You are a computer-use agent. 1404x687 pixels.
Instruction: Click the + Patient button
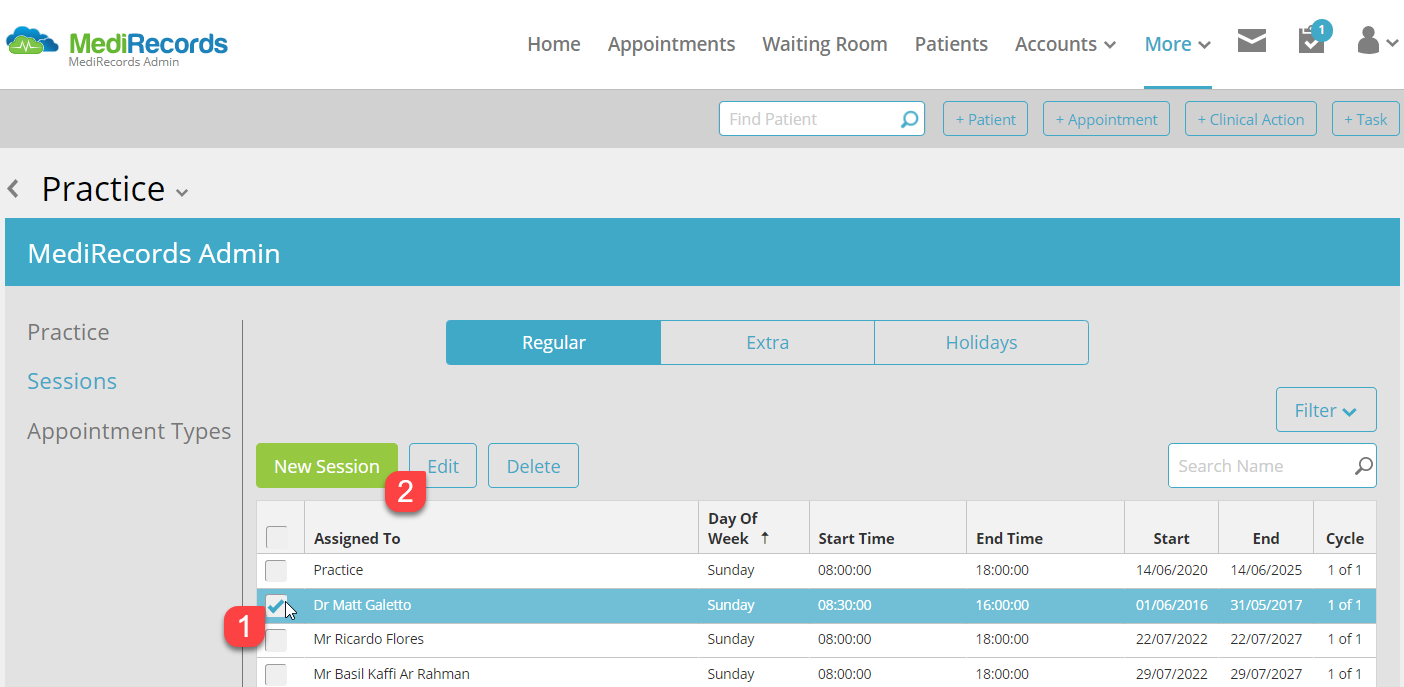click(985, 119)
